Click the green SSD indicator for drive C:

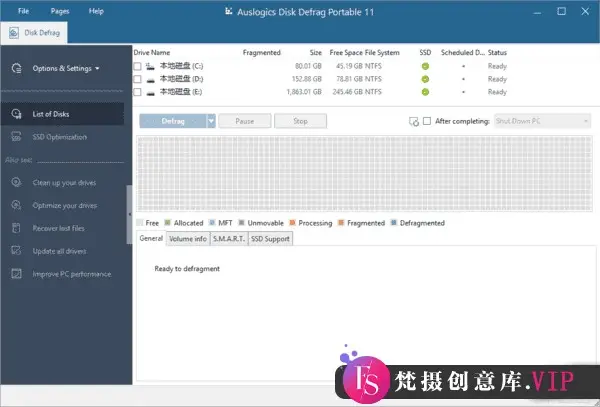[x=425, y=66]
